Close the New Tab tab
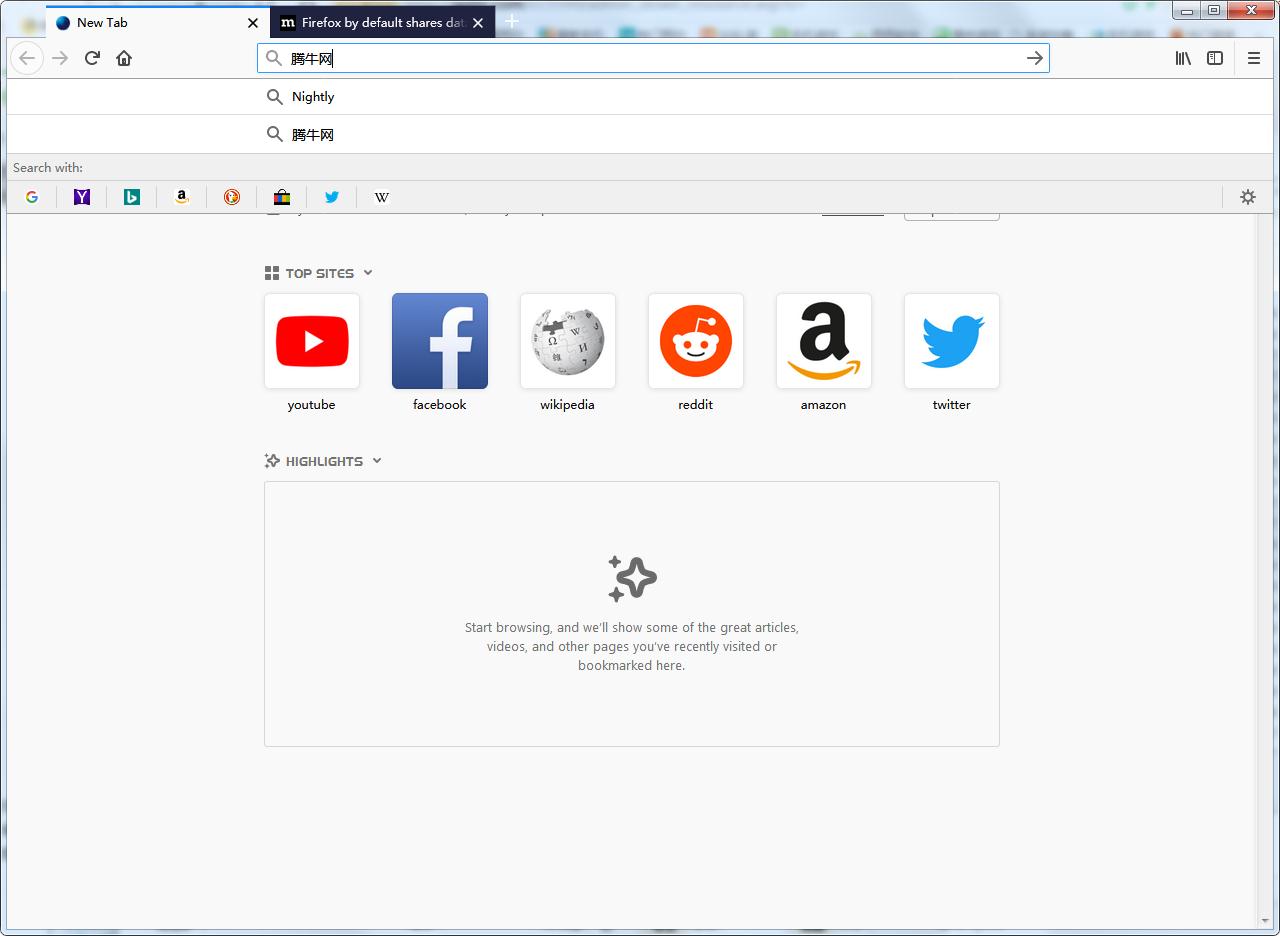Viewport: 1280px width, 936px height. pyautogui.click(x=253, y=22)
